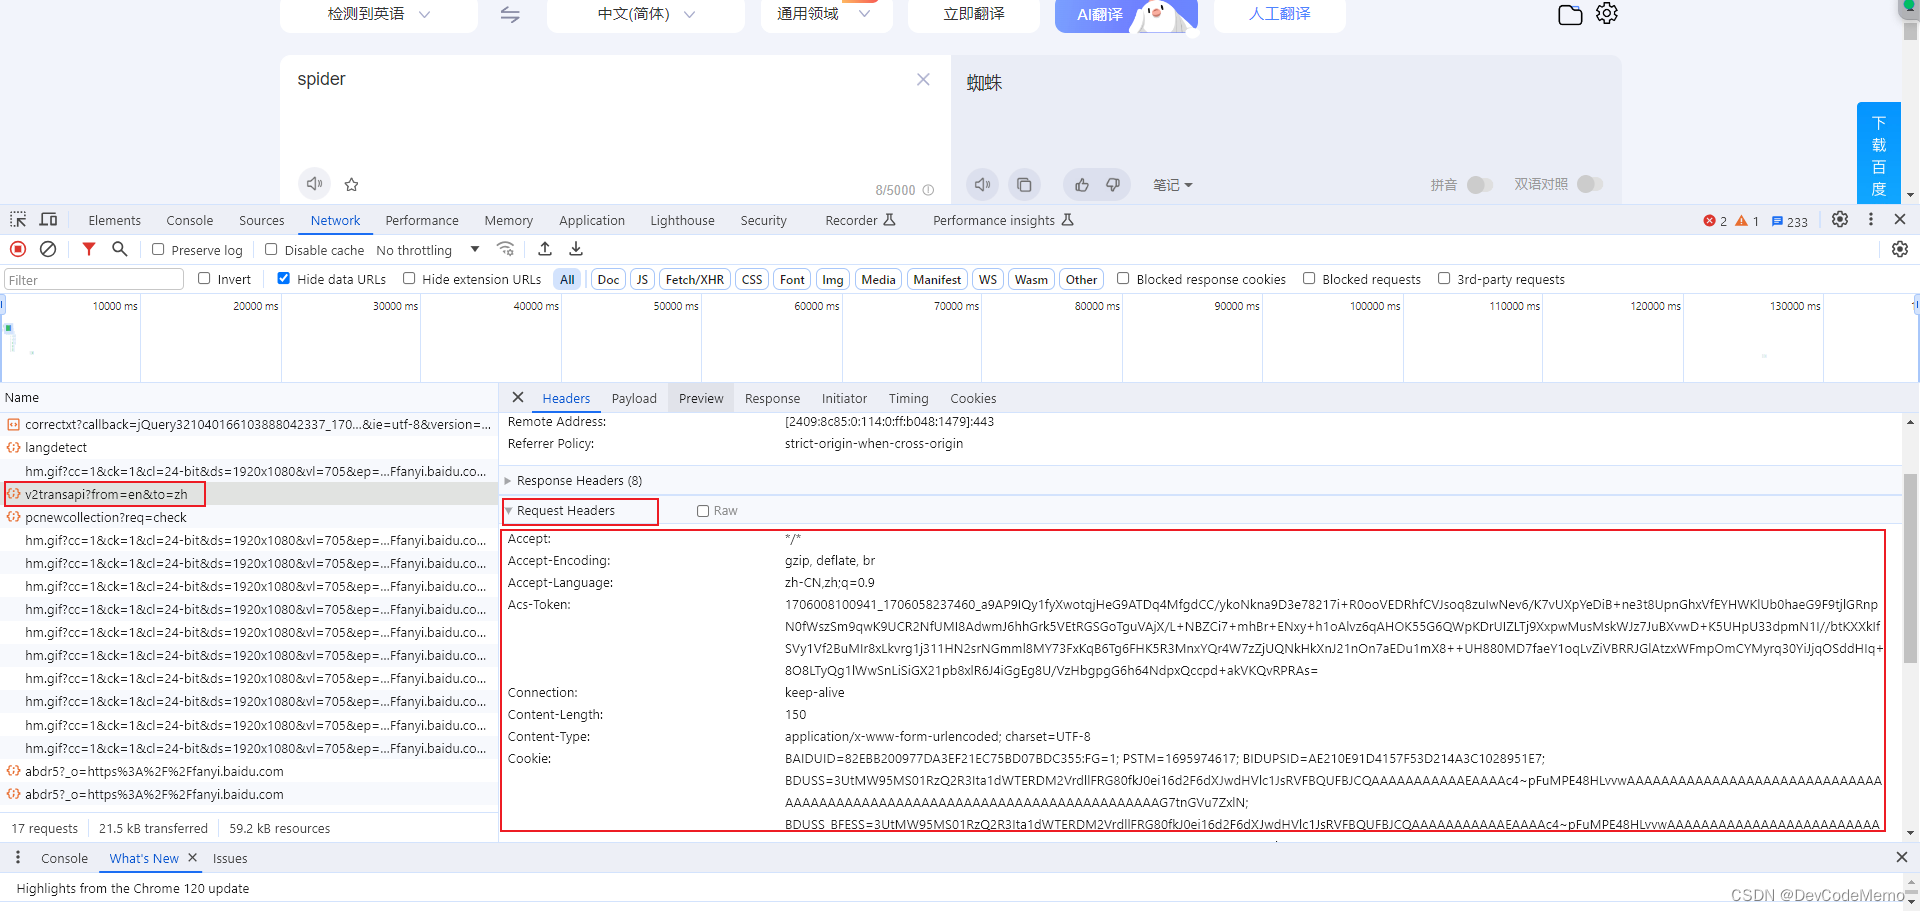The width and height of the screenshot is (1920, 911).
Task: Uncheck Hide data URLs
Action: tap(284, 279)
